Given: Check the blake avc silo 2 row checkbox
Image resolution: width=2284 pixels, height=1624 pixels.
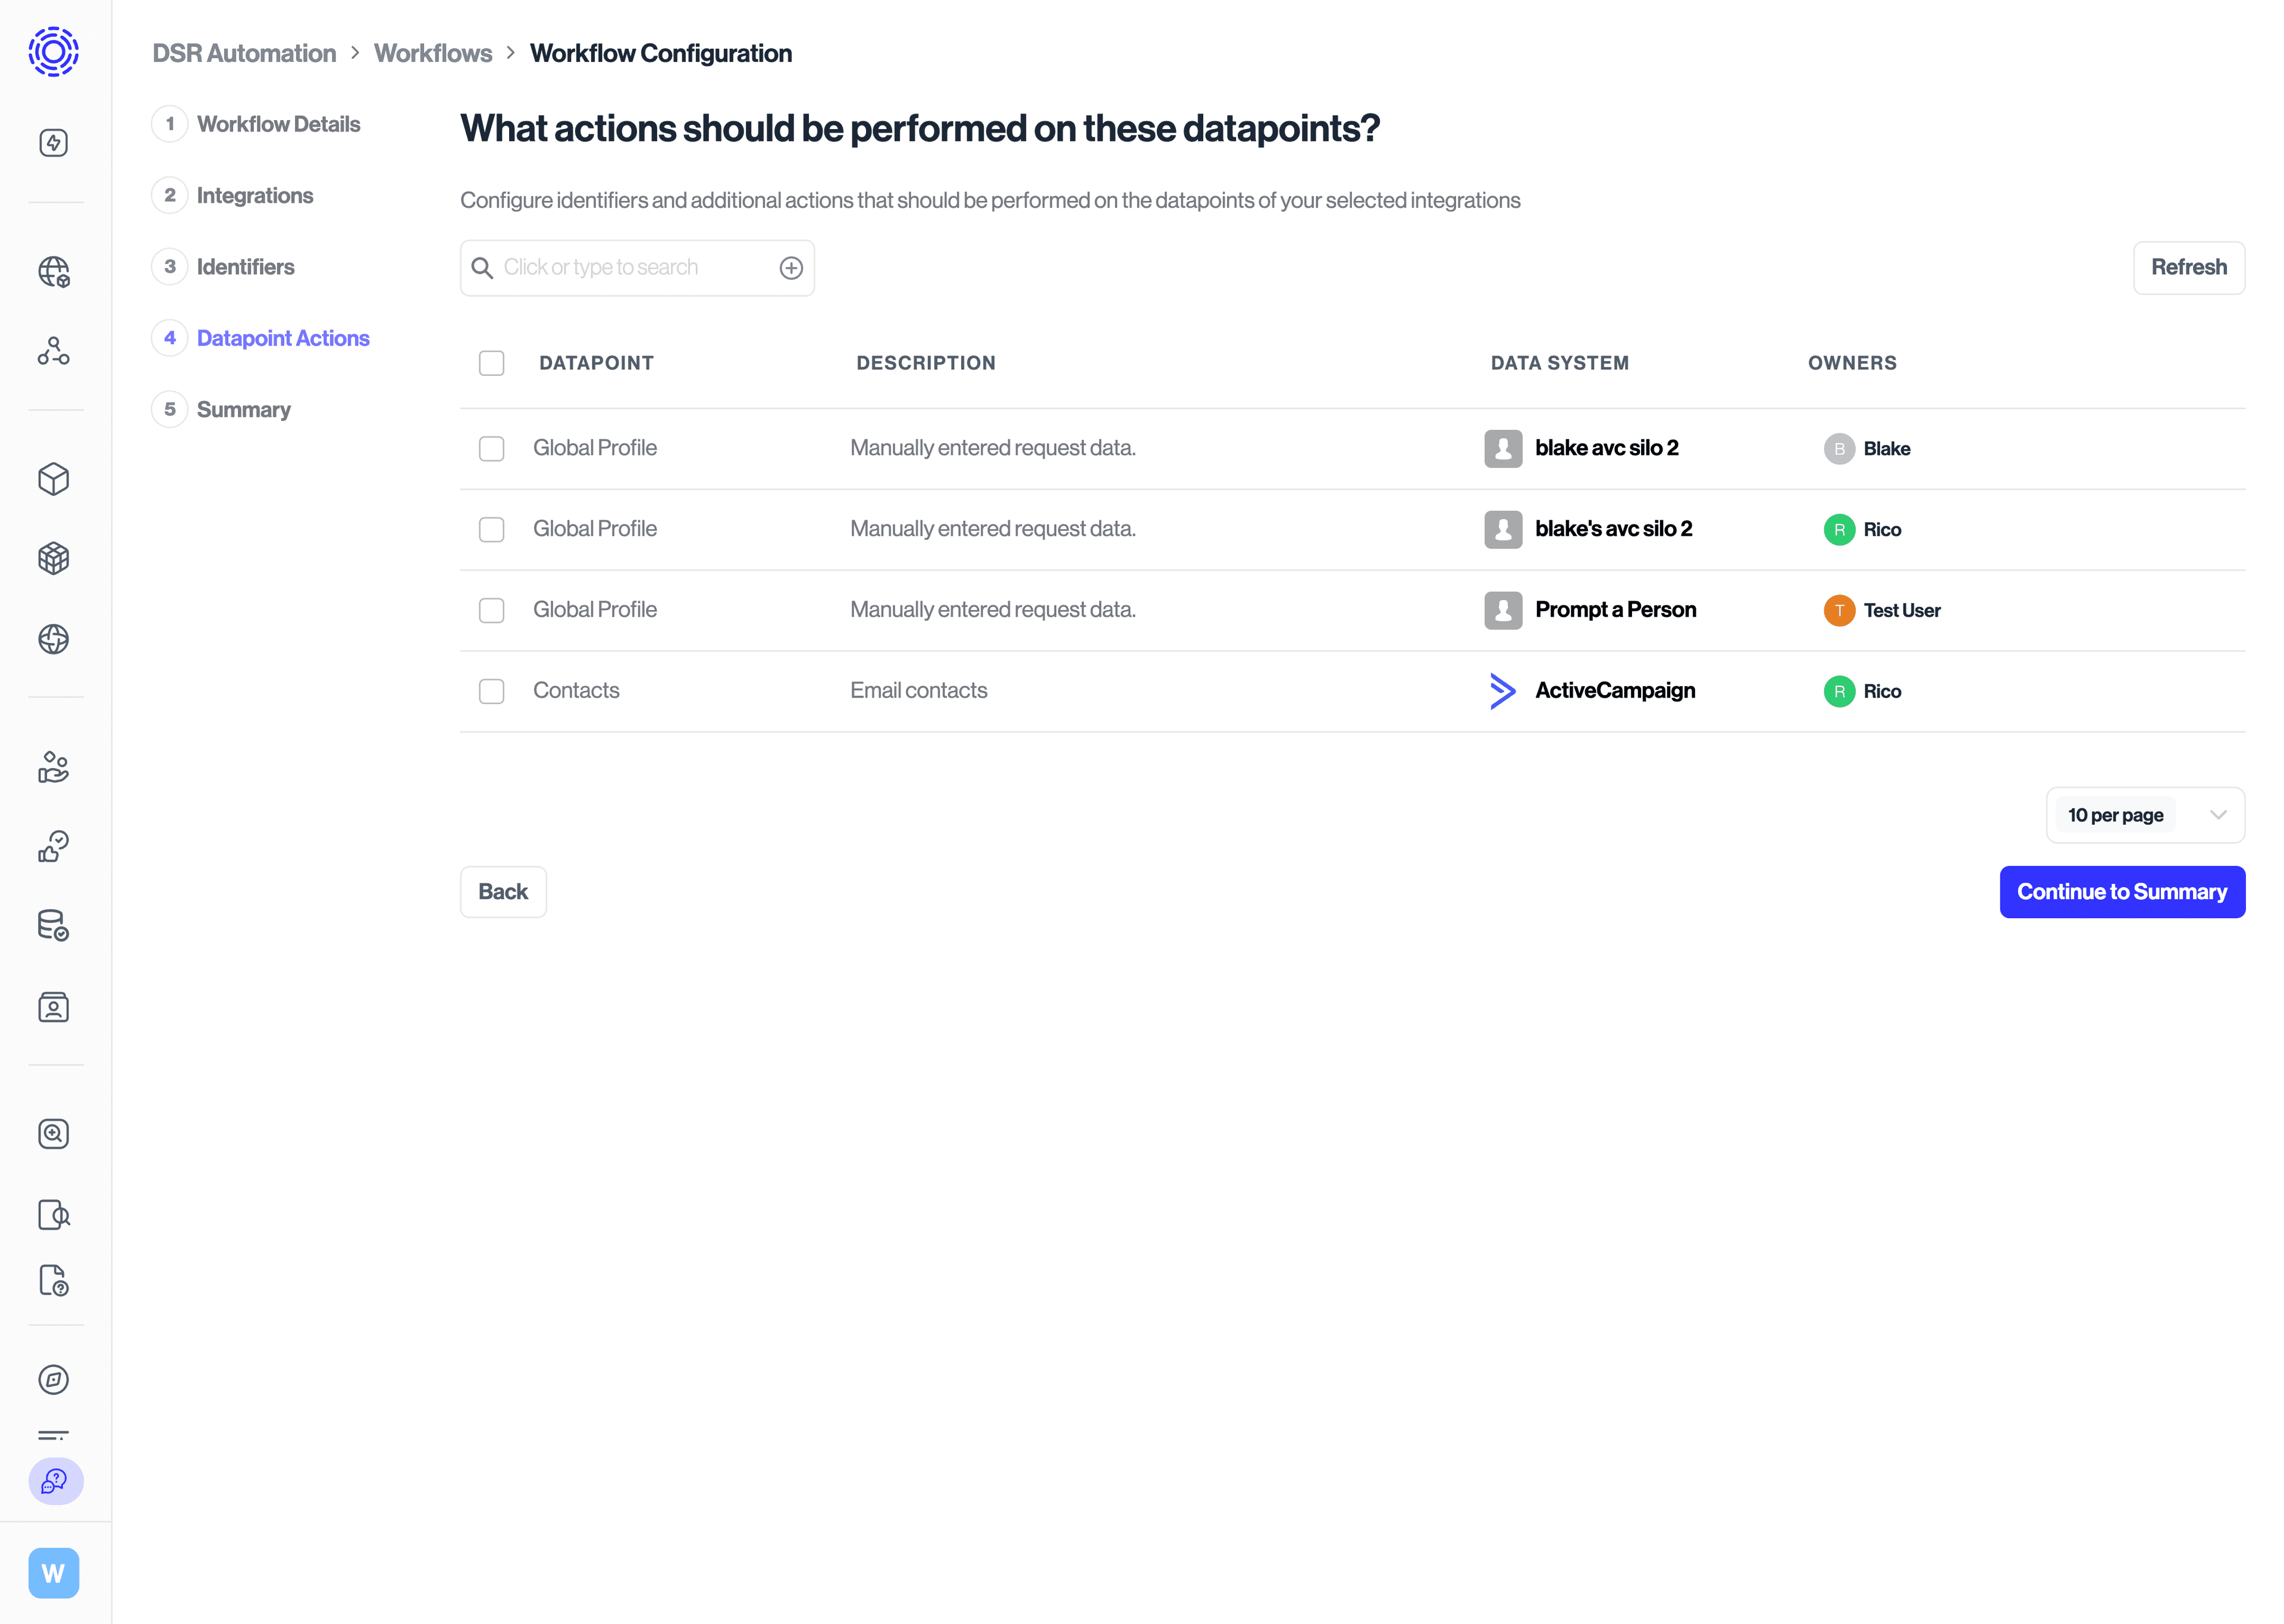Looking at the screenshot, I should [491, 448].
